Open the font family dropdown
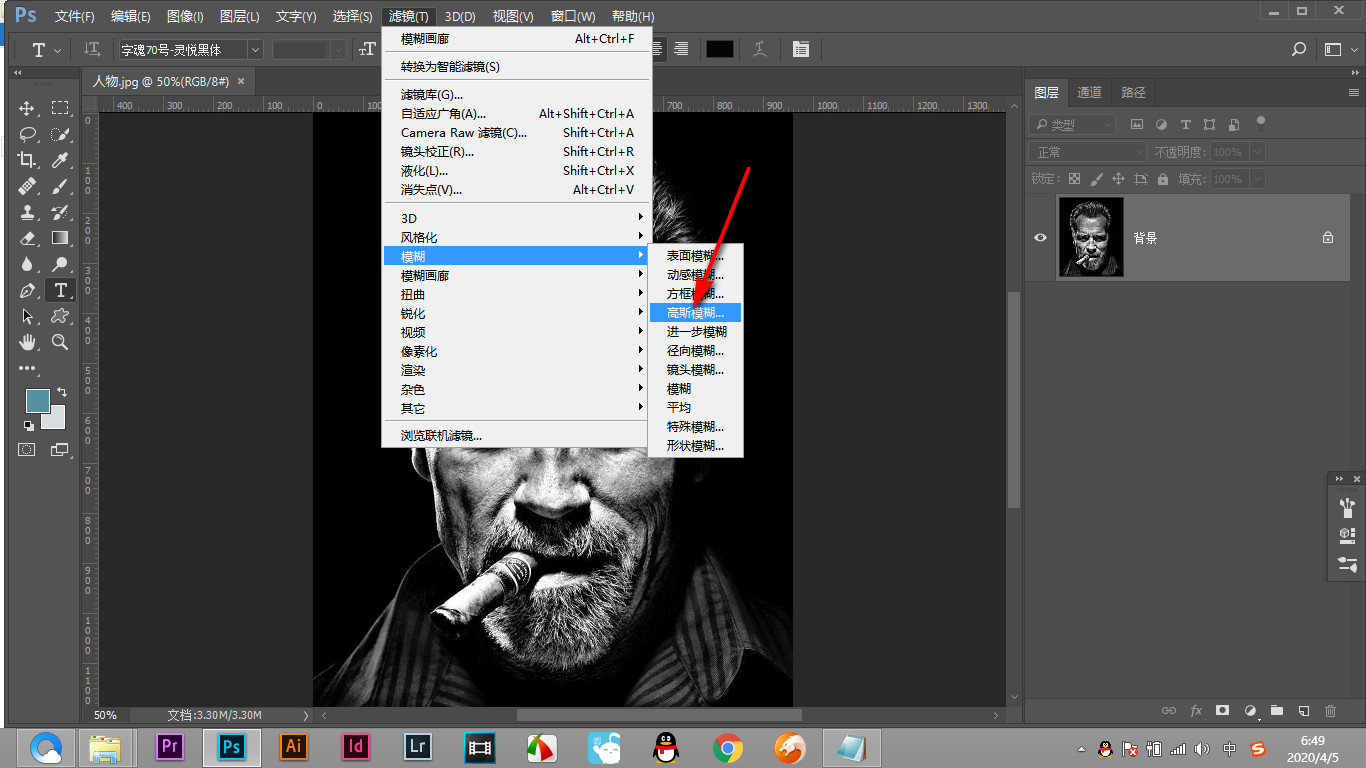The width and height of the screenshot is (1366, 768). [255, 49]
